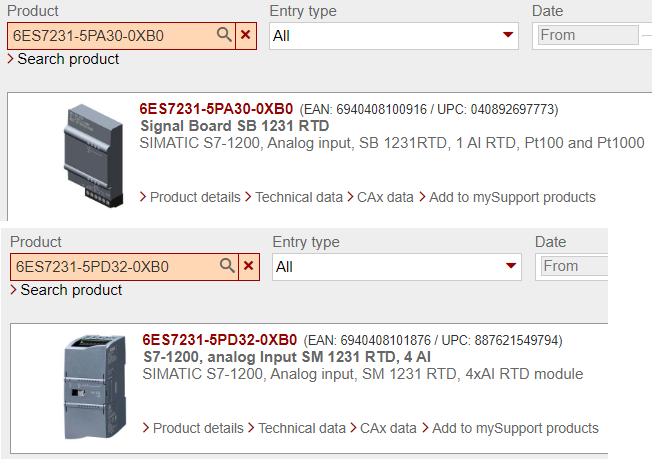This screenshot has height=460, width=652.
Task: Click magnifier icon in top product search
Action: pyautogui.click(x=225, y=36)
